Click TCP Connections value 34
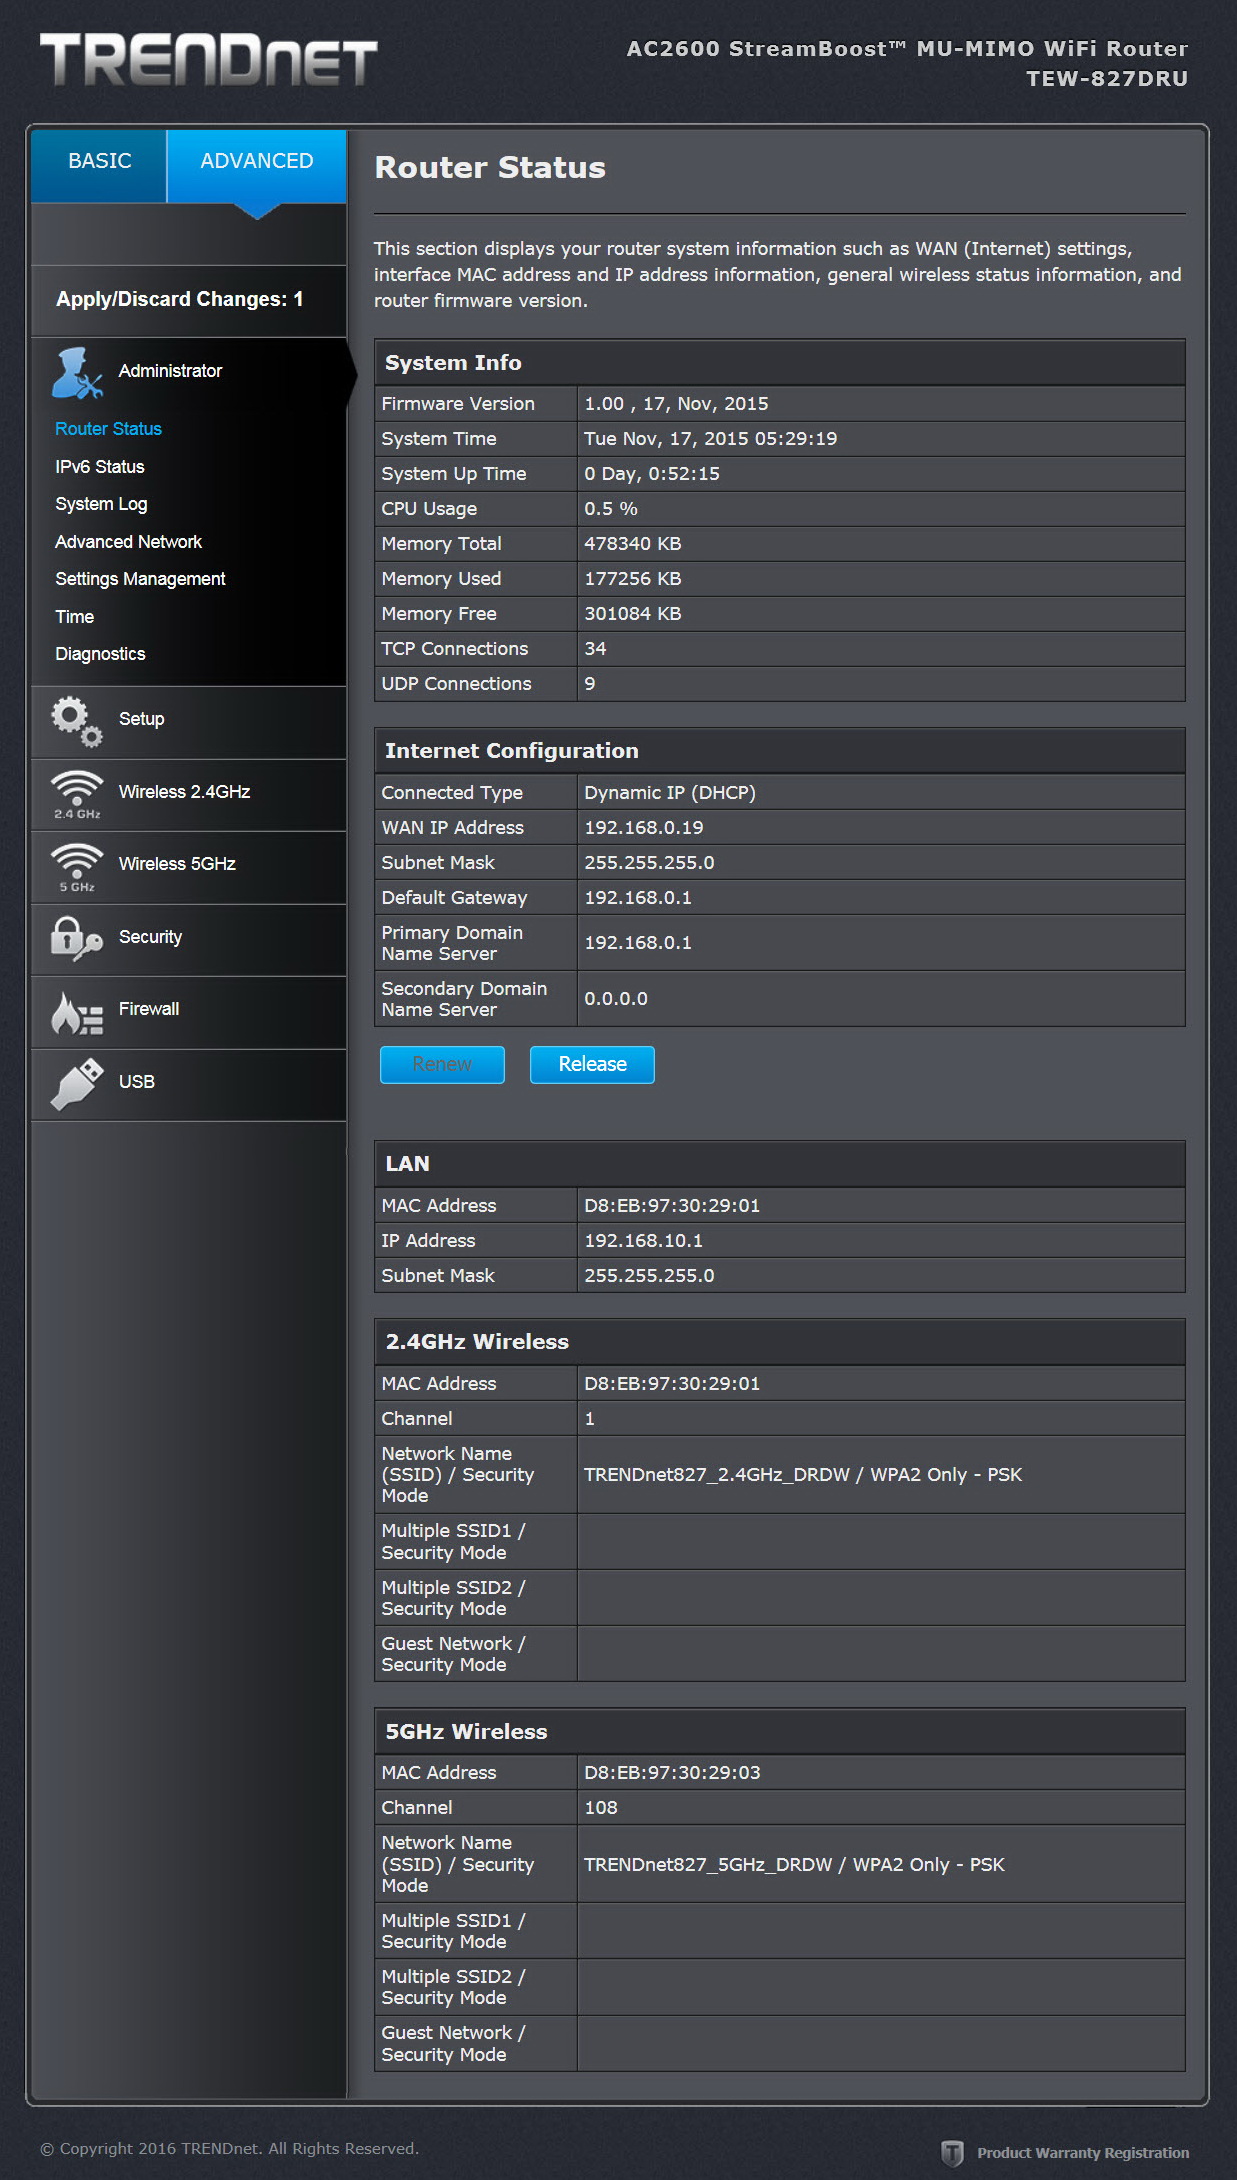The width and height of the screenshot is (1237, 2180). (x=595, y=649)
